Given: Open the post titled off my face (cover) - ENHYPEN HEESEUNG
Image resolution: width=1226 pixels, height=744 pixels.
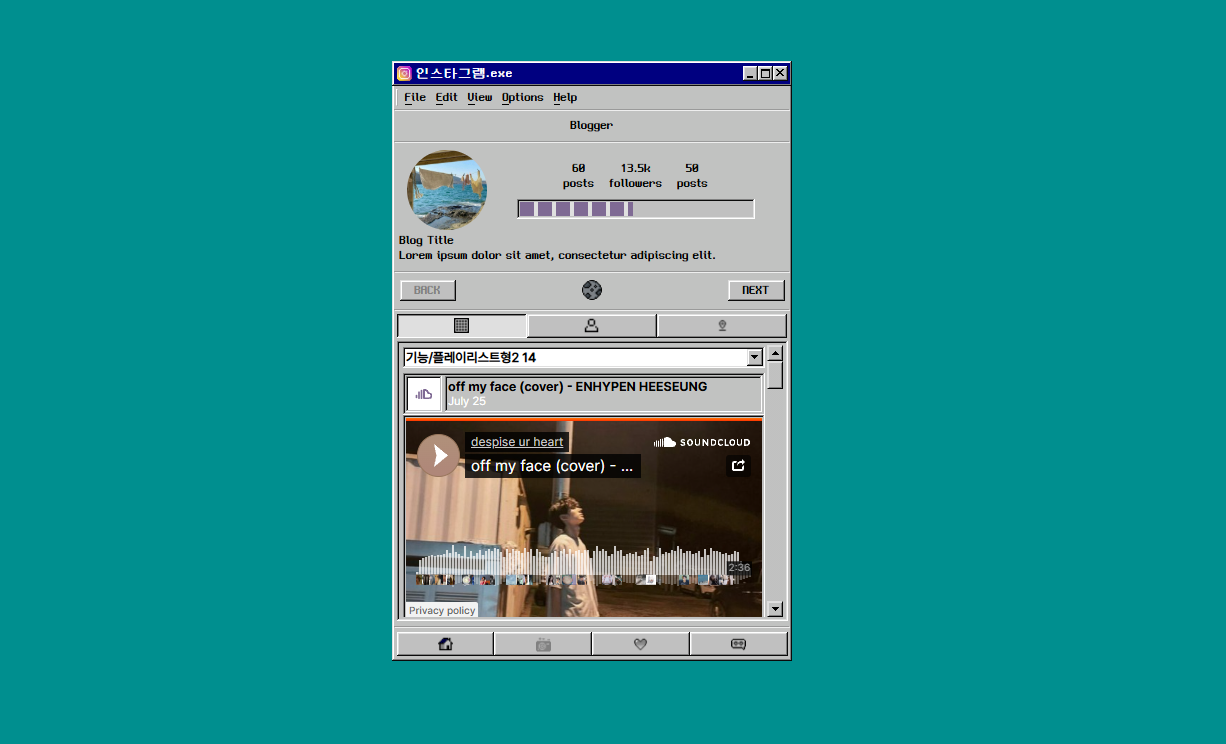Looking at the screenshot, I should coord(577,387).
